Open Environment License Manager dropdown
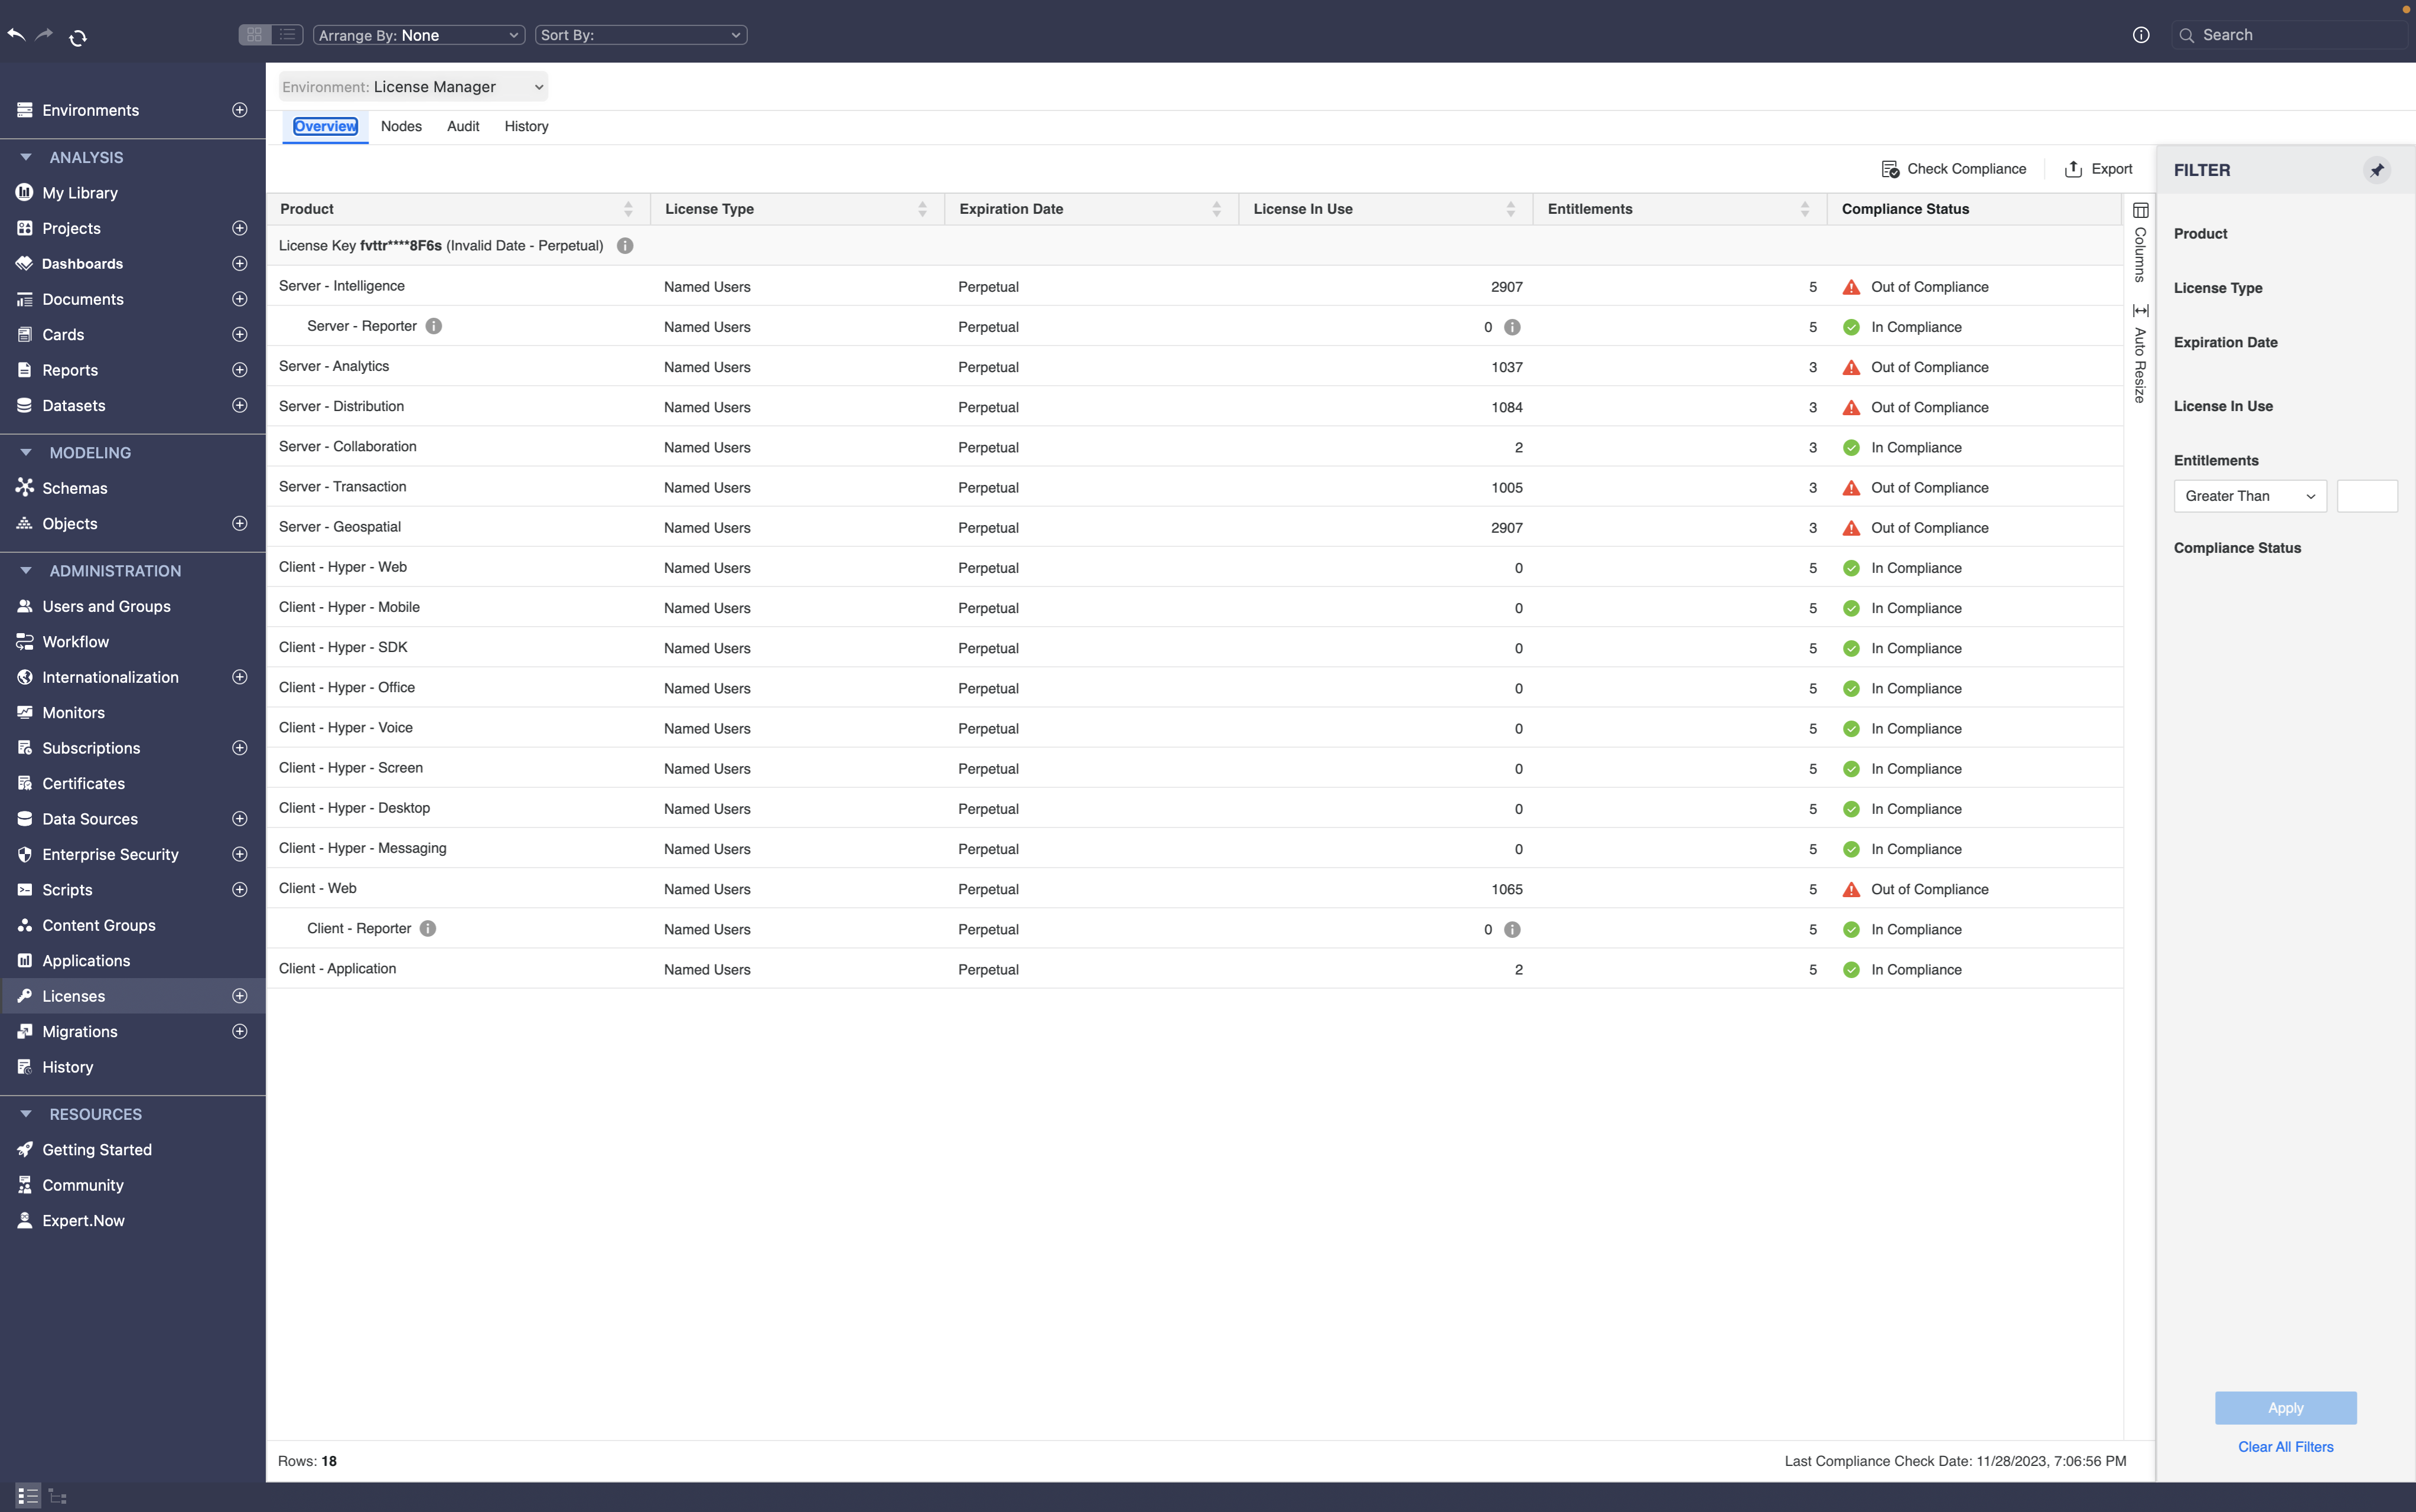 click(413, 87)
